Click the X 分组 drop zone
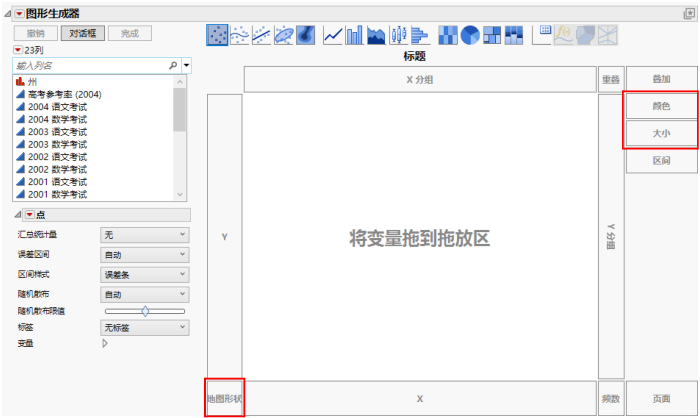The width and height of the screenshot is (700, 418). pos(420,79)
